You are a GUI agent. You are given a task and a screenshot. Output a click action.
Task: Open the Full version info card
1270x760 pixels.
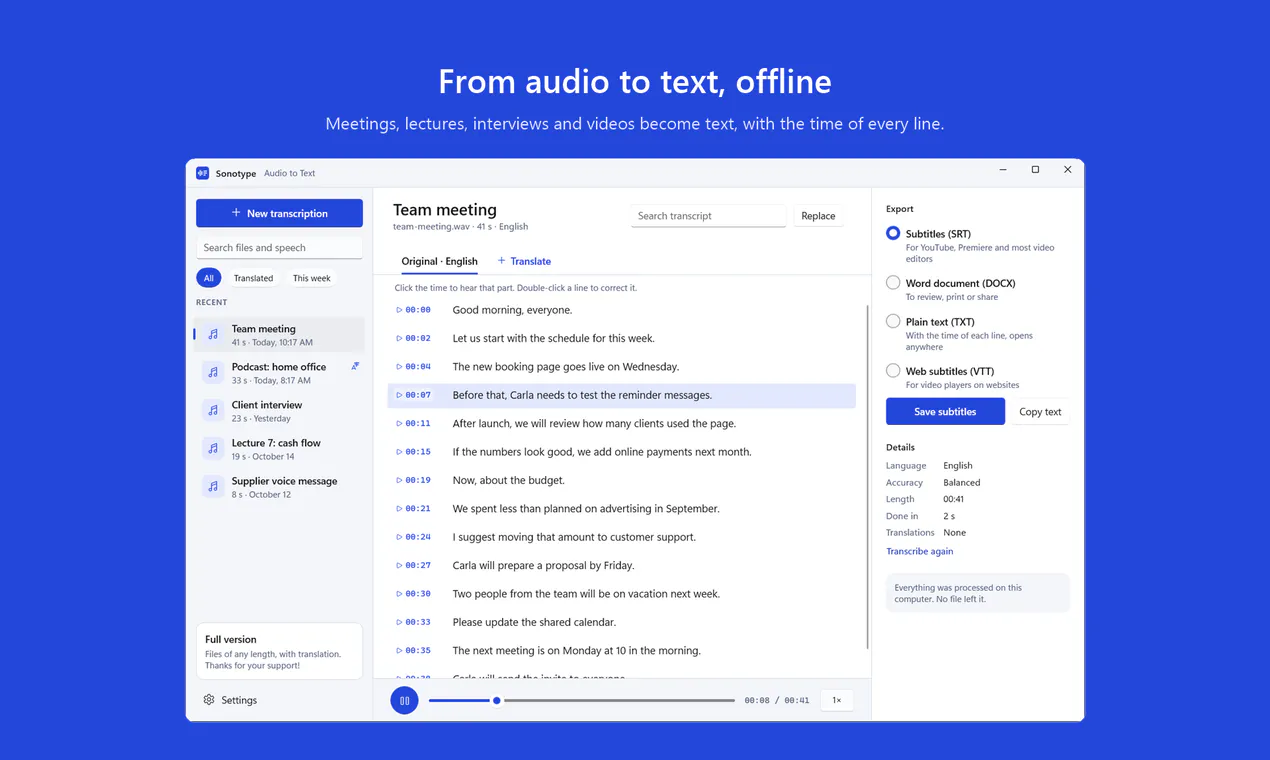click(x=279, y=652)
